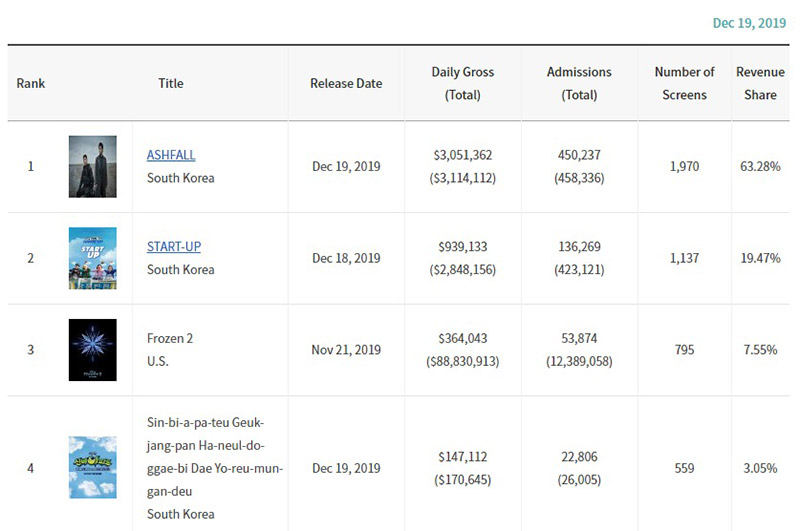Click the 19.47% revenue share cell
The image size is (800, 531).
(x=760, y=258)
